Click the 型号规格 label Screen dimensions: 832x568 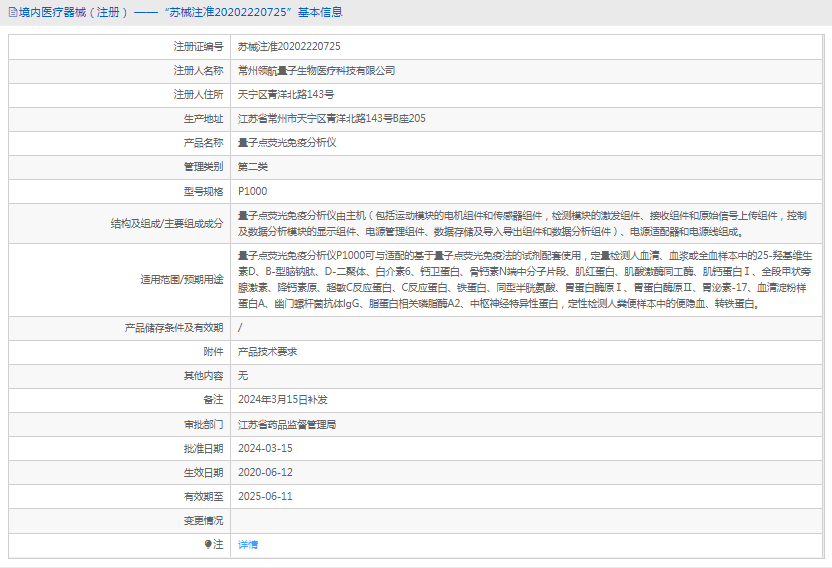203,191
